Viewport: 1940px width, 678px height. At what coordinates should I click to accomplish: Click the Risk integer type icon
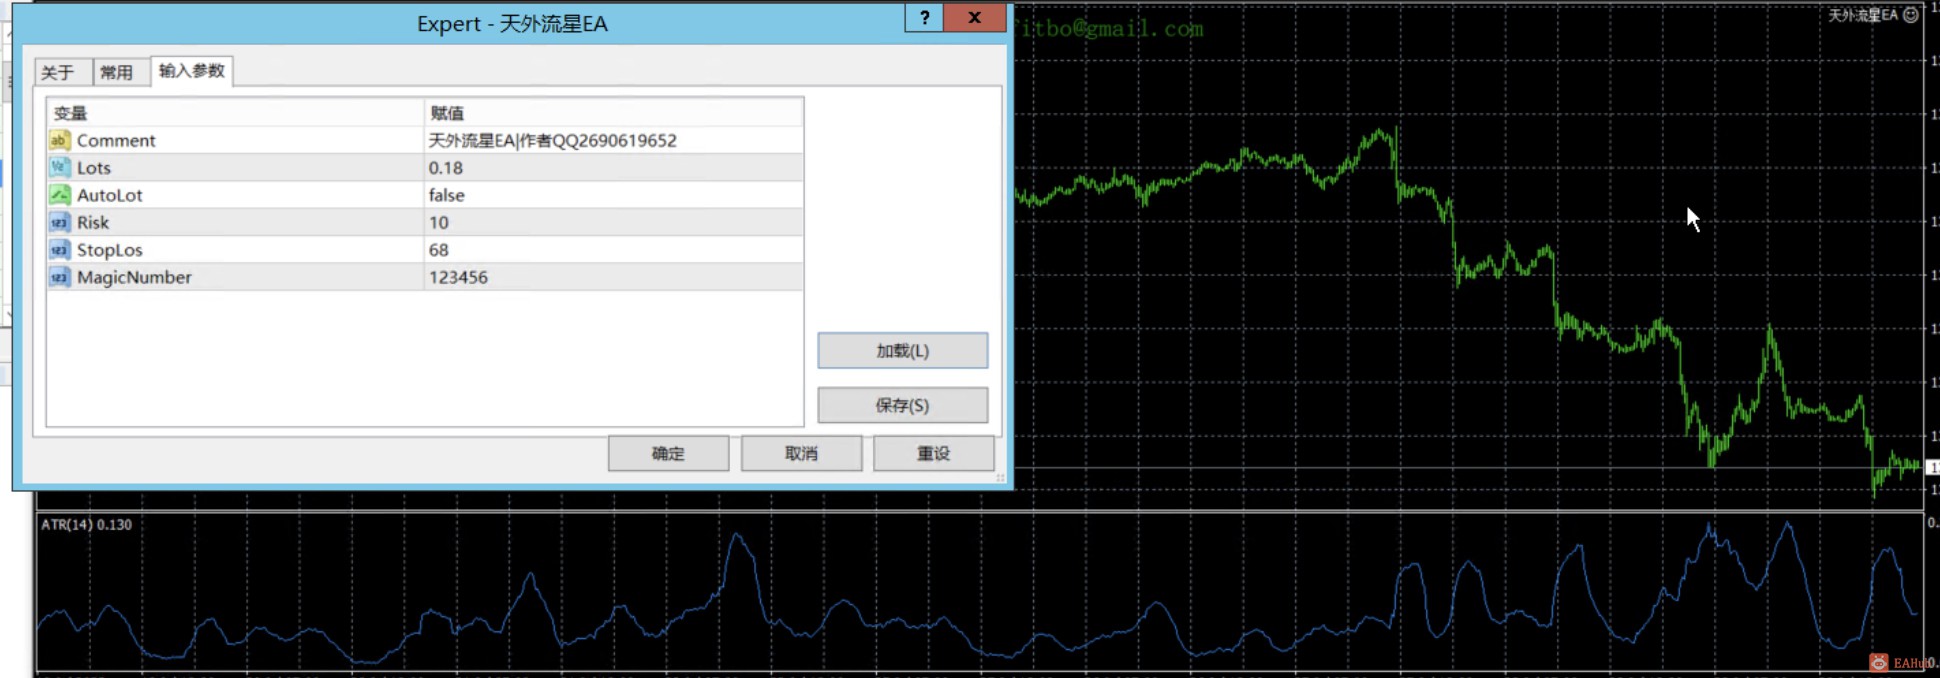click(x=59, y=222)
